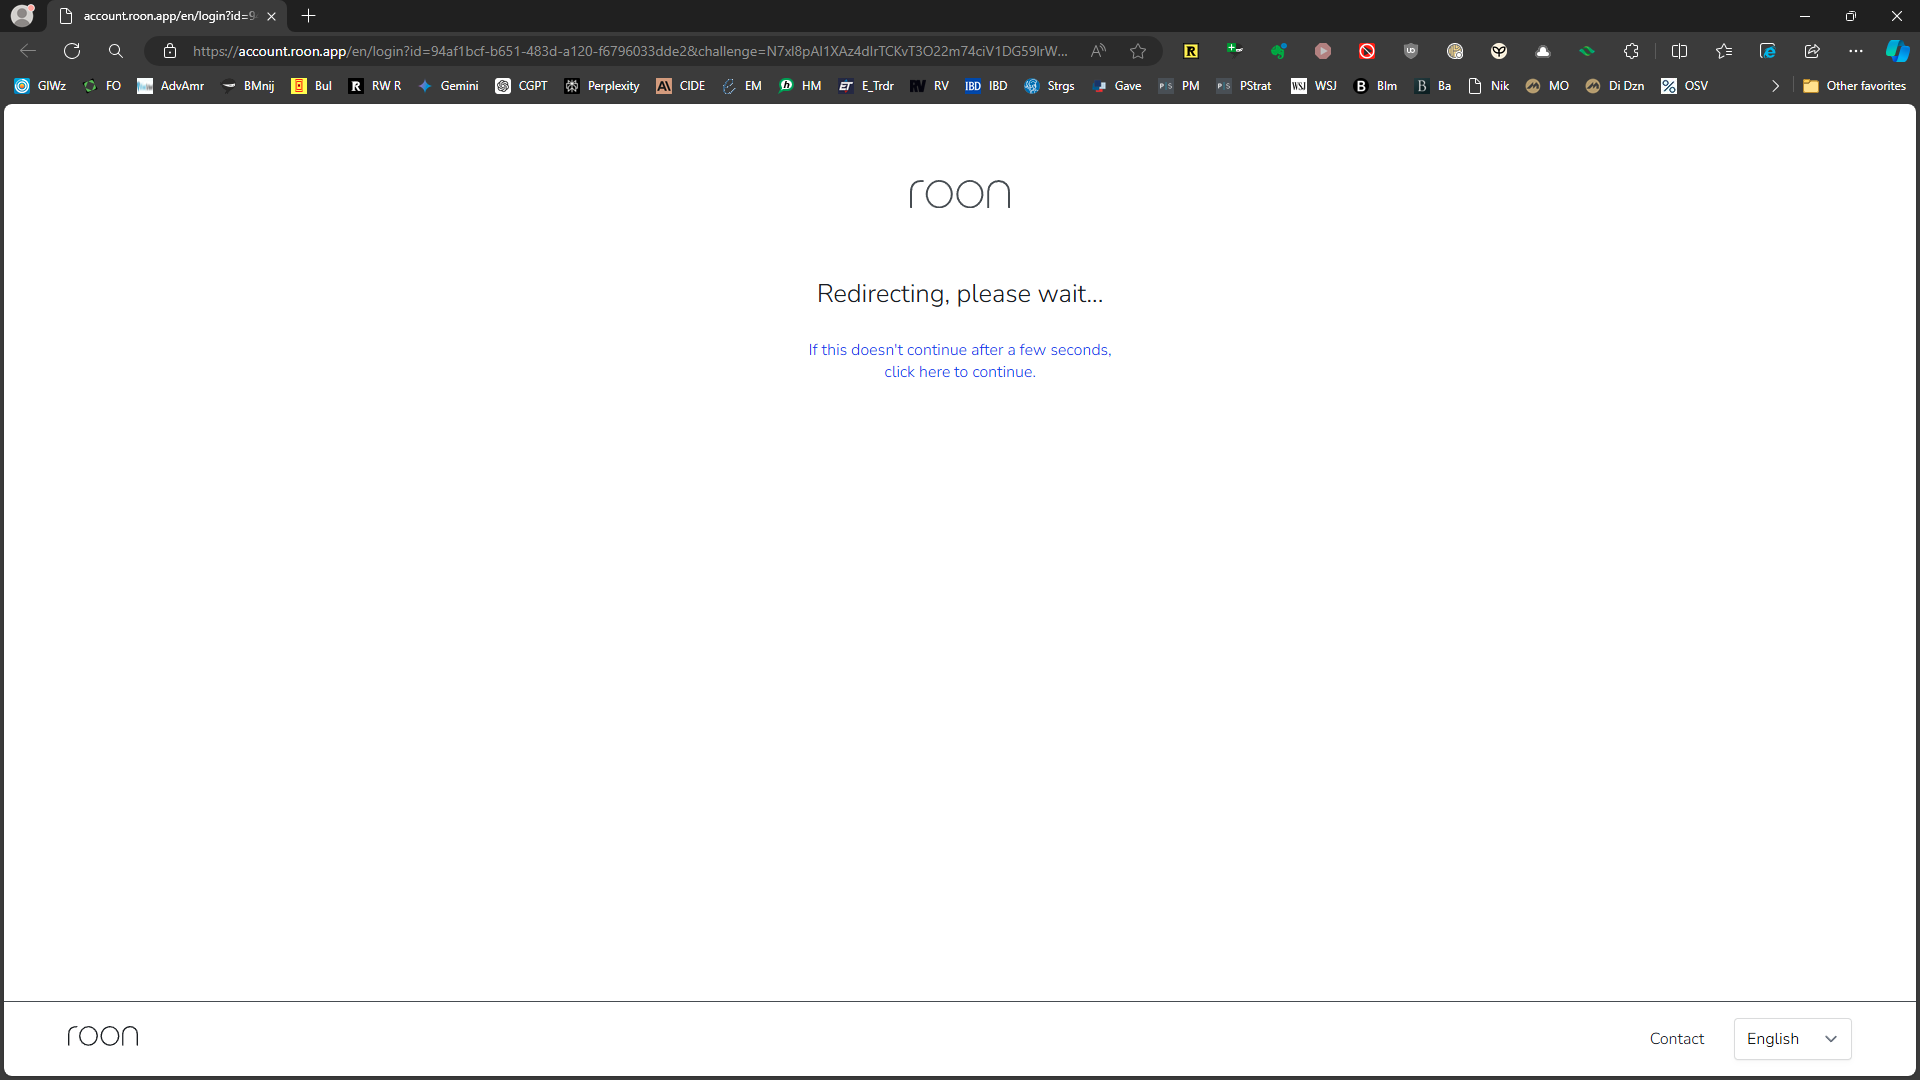Minimize the browser window
The image size is (1920, 1080).
pyautogui.click(x=1805, y=16)
